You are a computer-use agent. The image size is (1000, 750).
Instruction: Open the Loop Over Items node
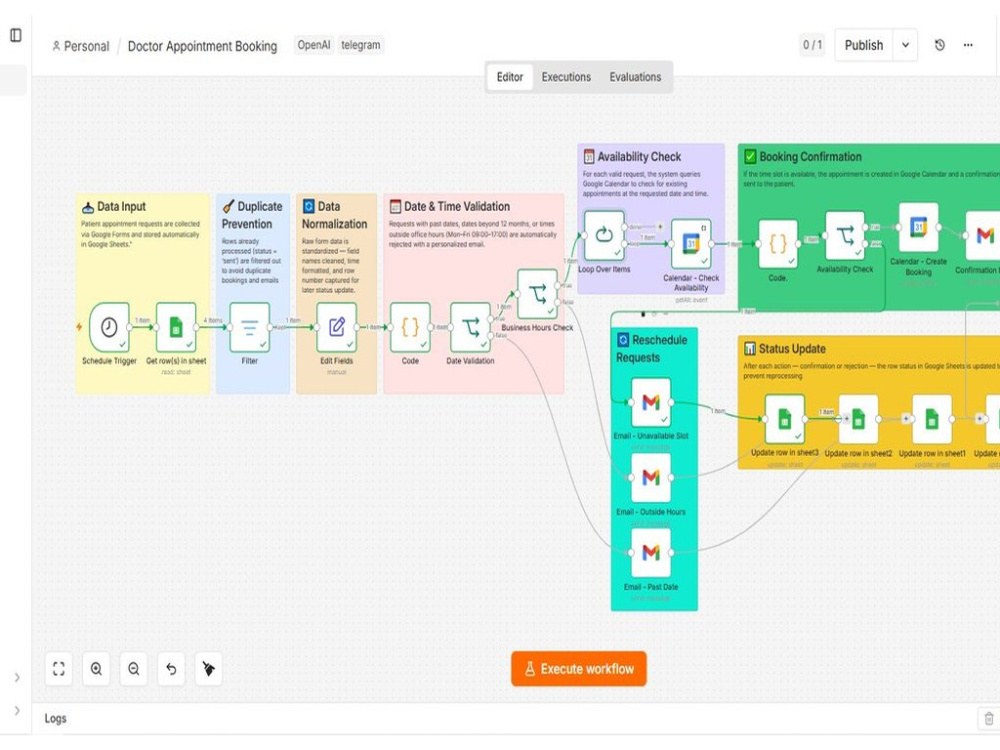pyautogui.click(x=604, y=235)
